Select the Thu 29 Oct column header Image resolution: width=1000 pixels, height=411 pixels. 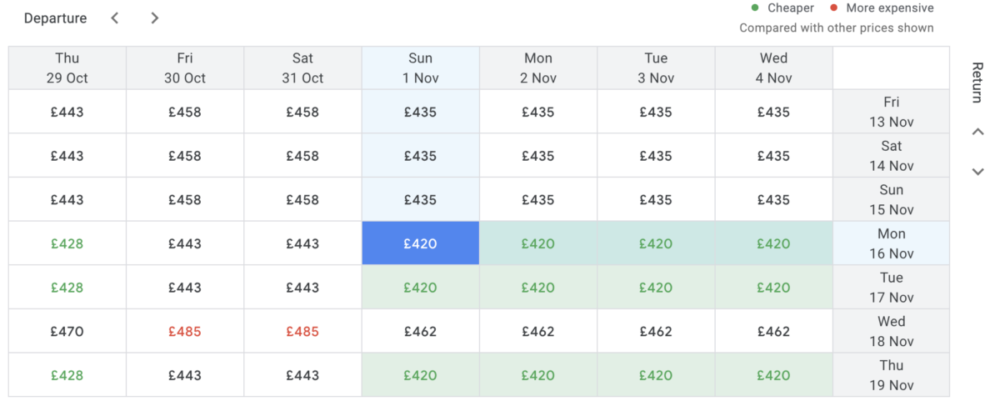point(67,68)
